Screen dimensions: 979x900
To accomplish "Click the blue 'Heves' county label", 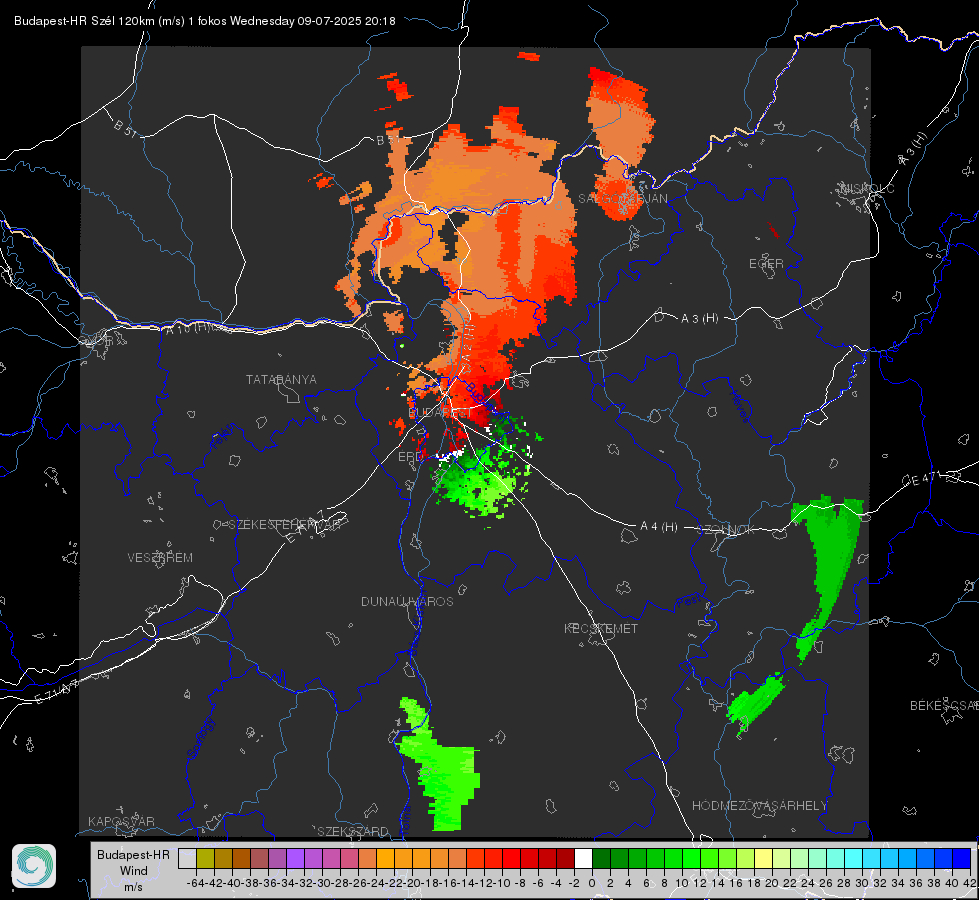I will pyautogui.click(x=741, y=406).
